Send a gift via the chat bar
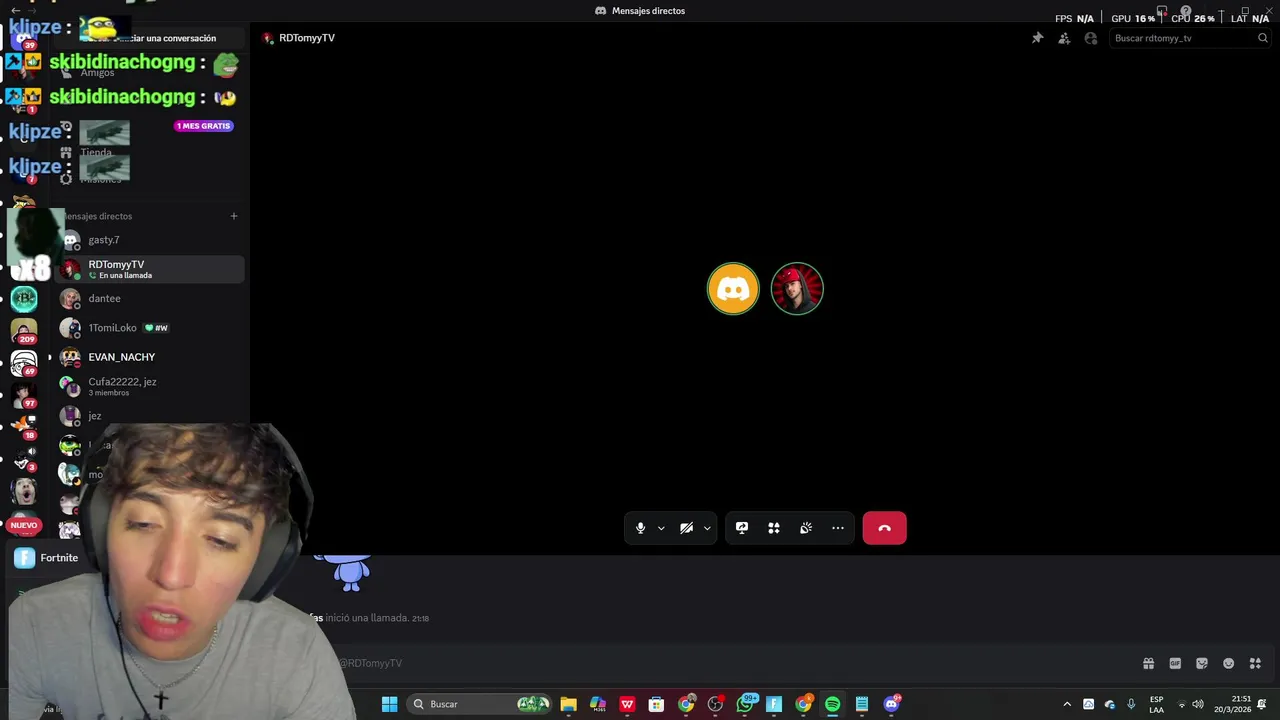Image resolution: width=1280 pixels, height=720 pixels. click(x=1148, y=663)
